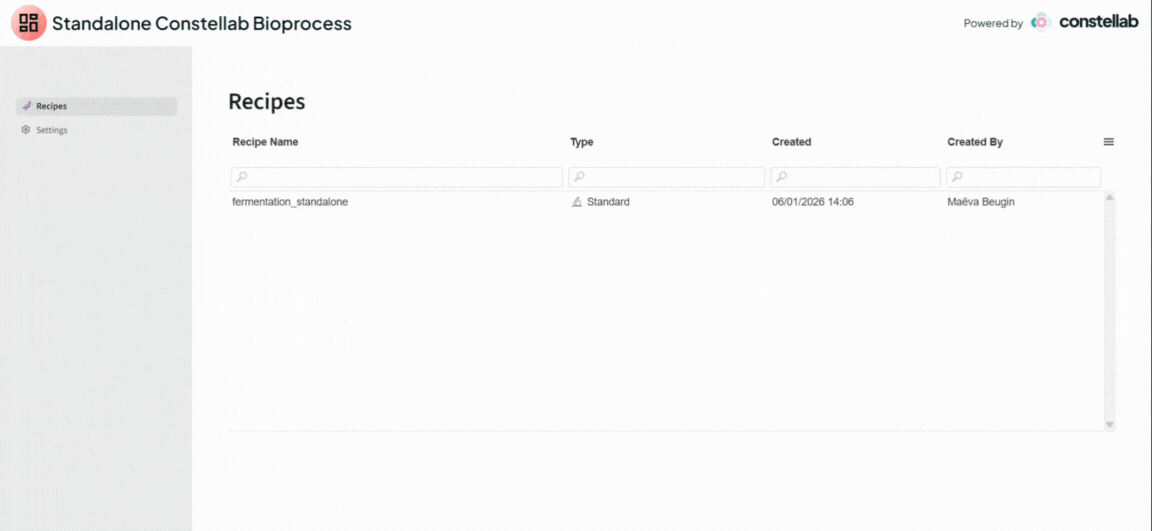Viewport: 1152px width, 531px height.
Task: Click the magnifier icon in Recipe Name filter
Action: click(242, 178)
